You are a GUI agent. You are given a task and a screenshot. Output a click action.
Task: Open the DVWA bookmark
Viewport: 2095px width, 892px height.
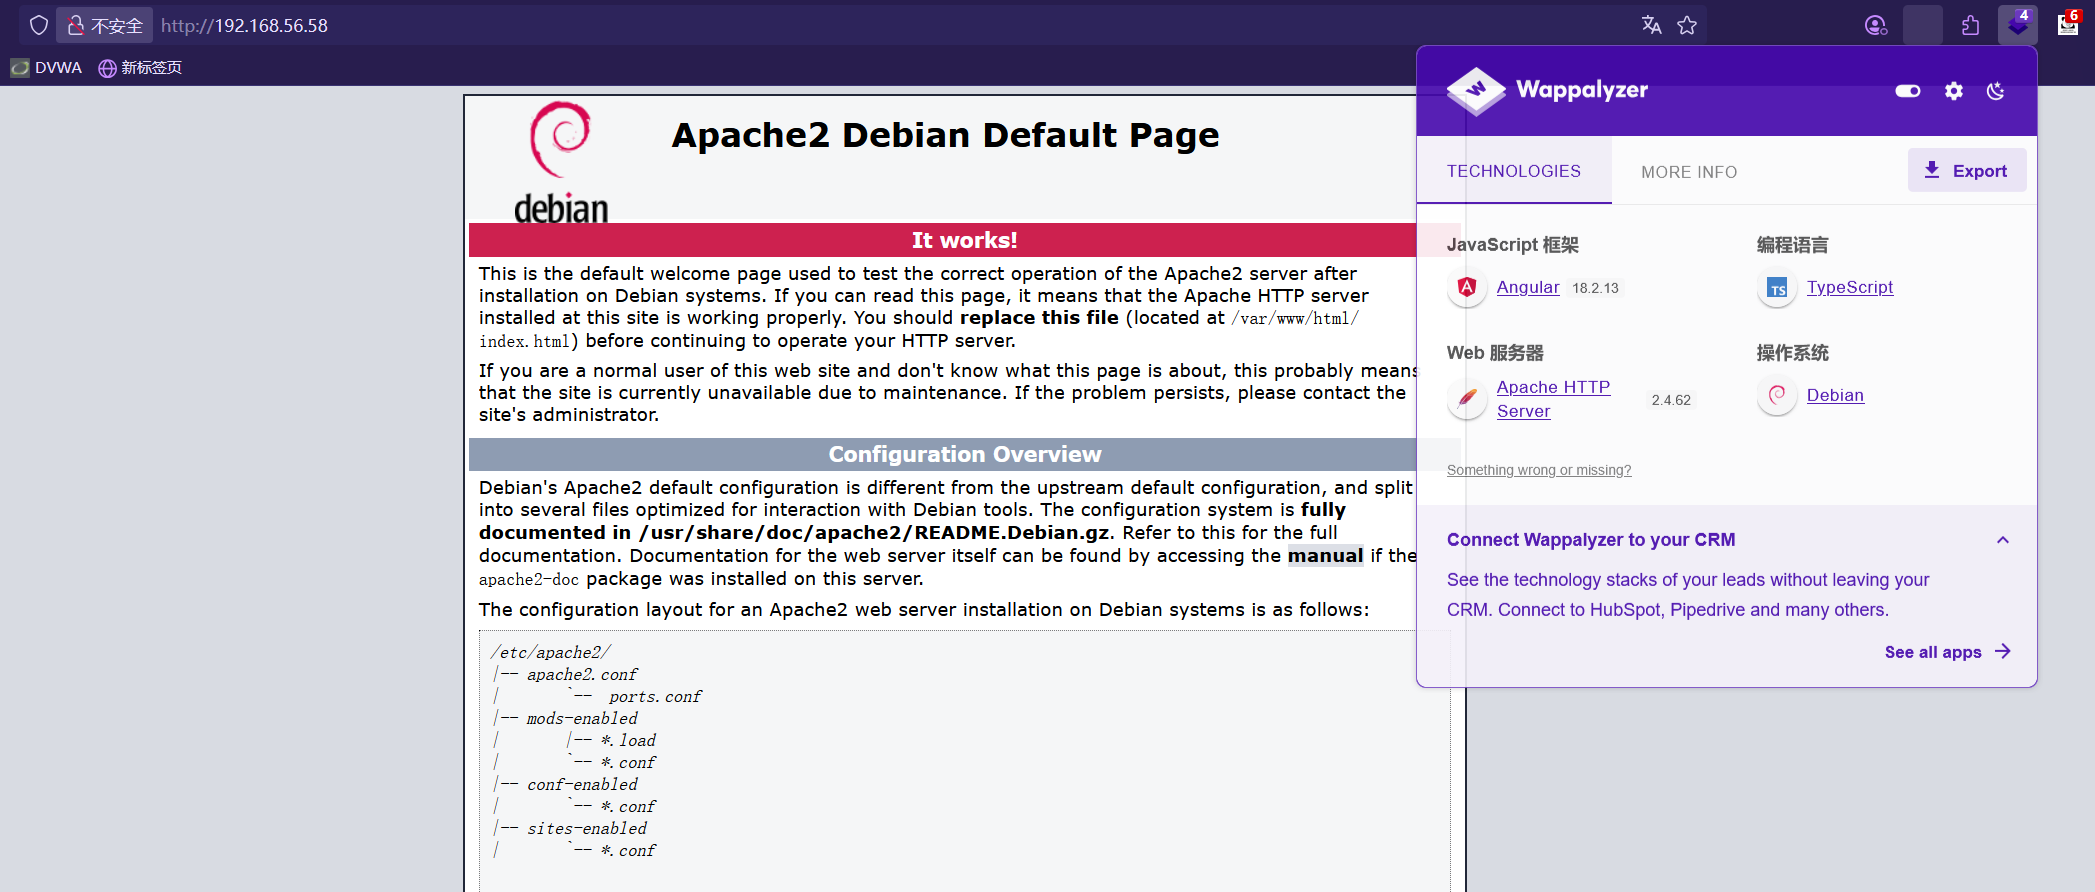pyautogui.click(x=47, y=68)
